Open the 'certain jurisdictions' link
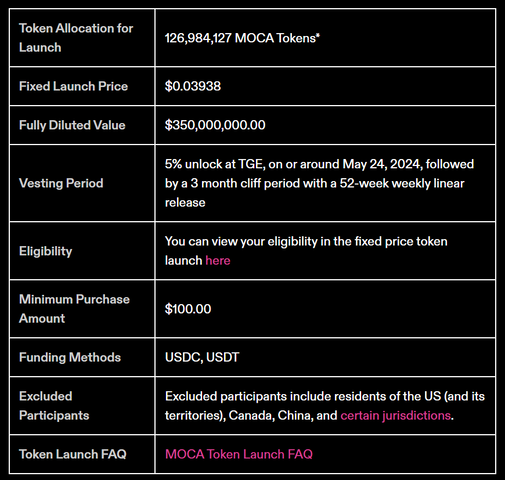This screenshot has height=480, width=505. click(x=395, y=415)
